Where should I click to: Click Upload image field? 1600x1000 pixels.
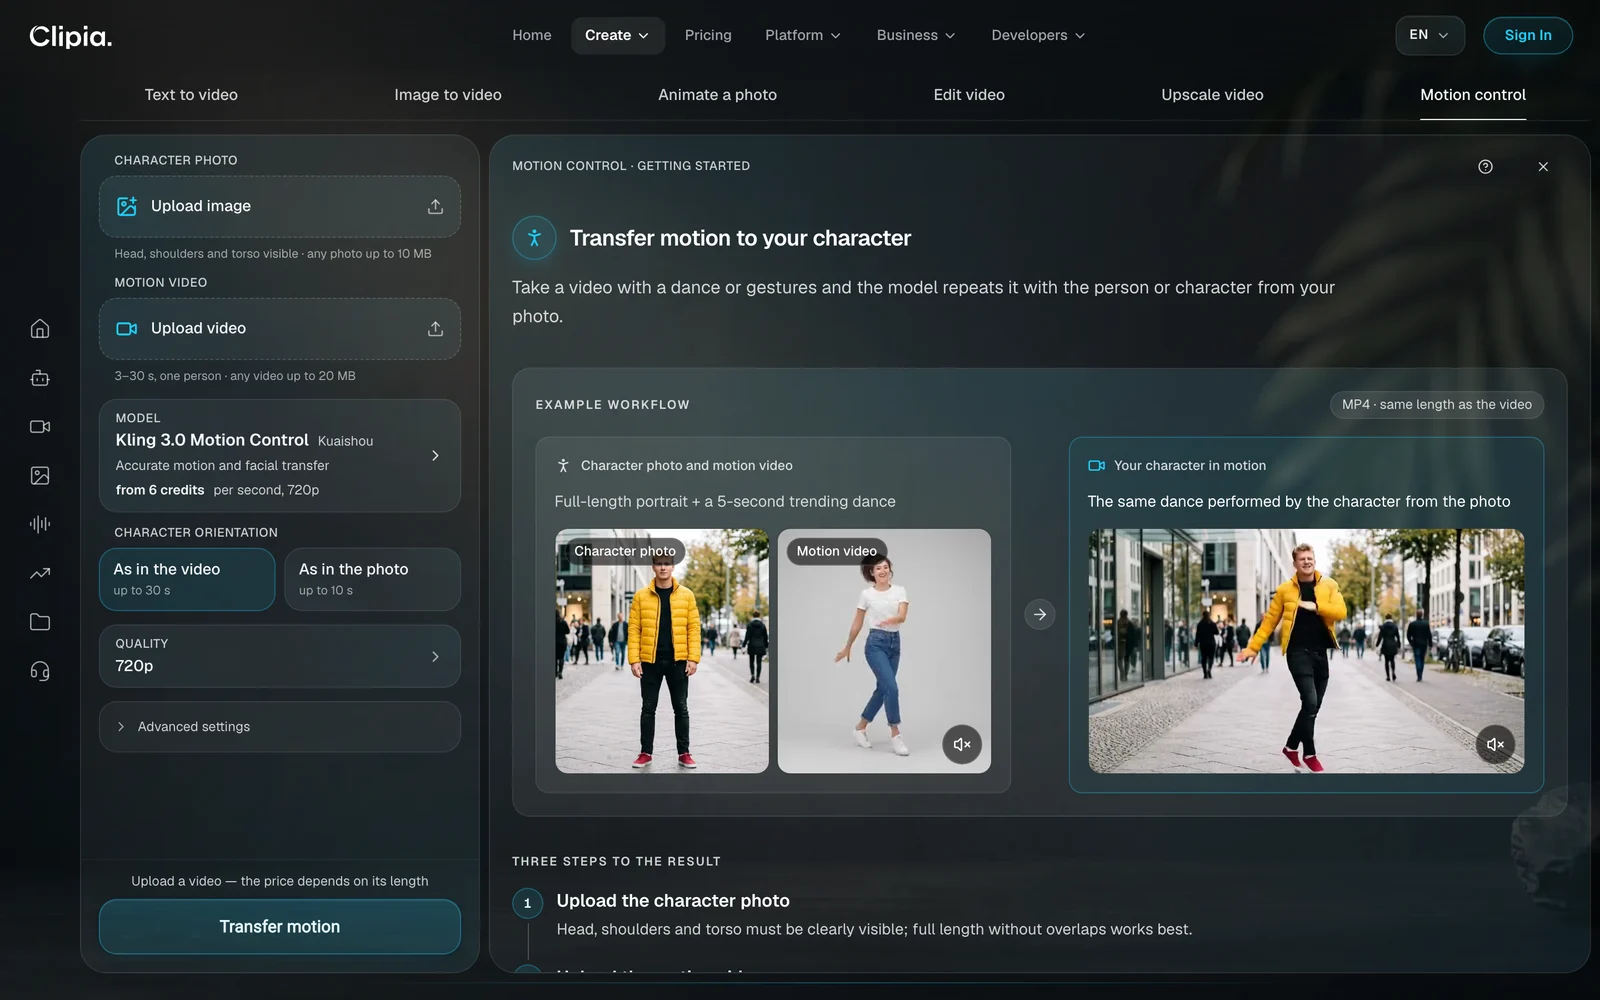pyautogui.click(x=280, y=207)
